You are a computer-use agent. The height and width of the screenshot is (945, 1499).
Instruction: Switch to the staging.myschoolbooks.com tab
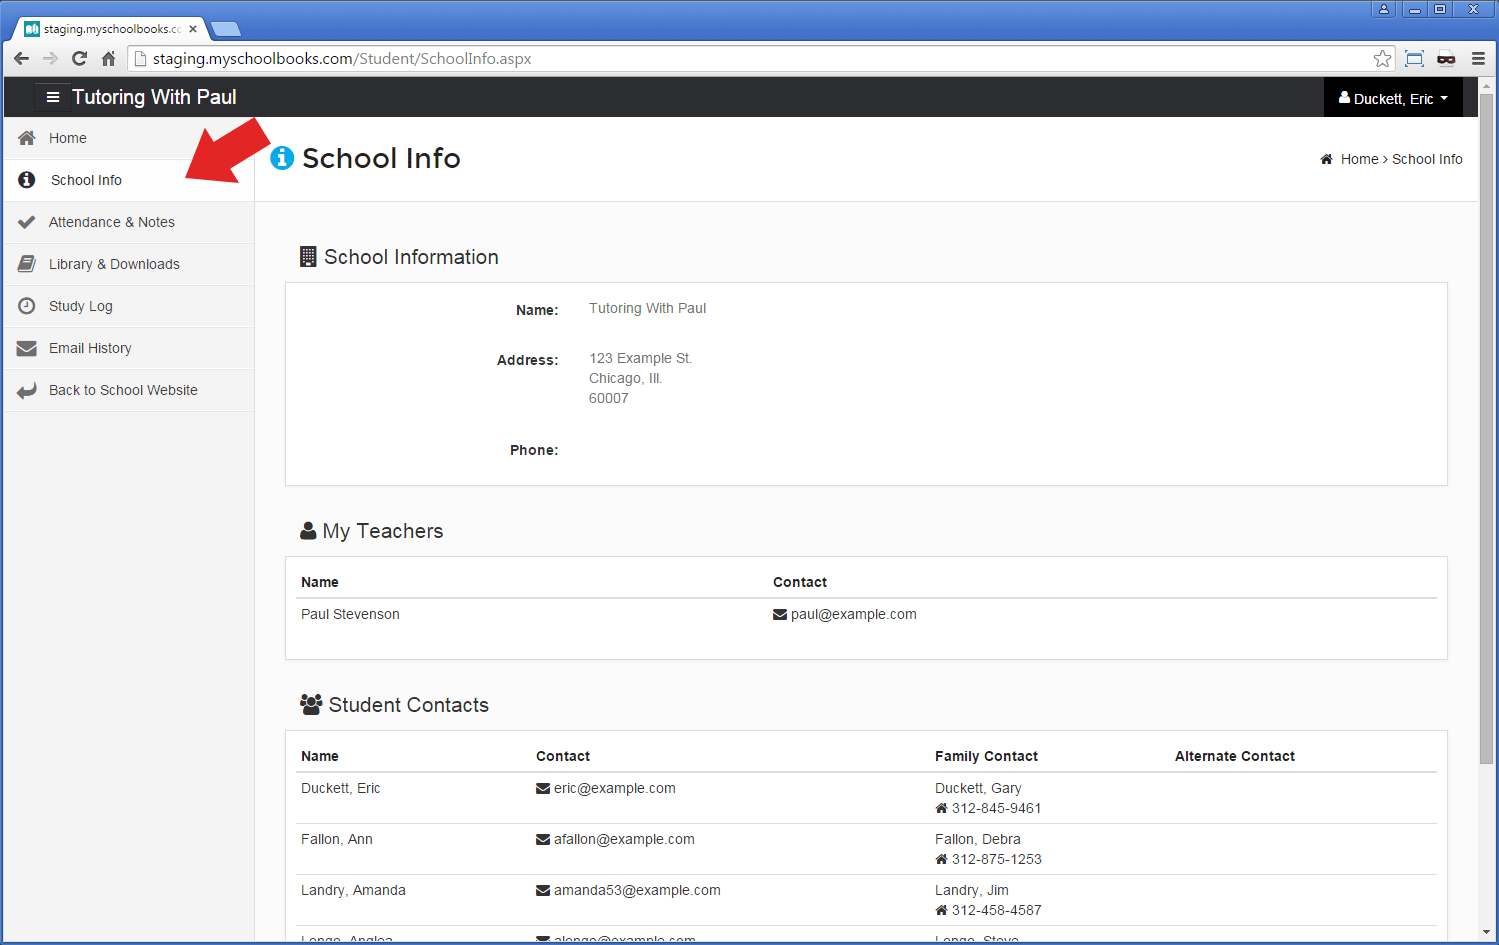(105, 28)
